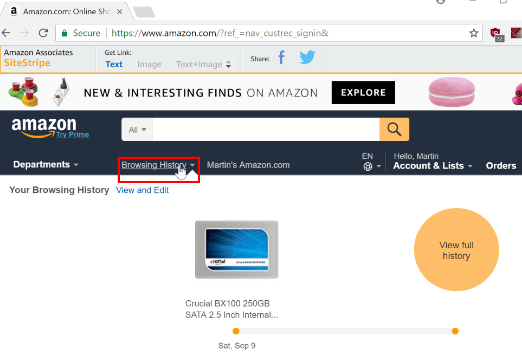Viewport: 522px width, 360px height.
Task: Click the green Secure padlock icon
Action: [65, 33]
